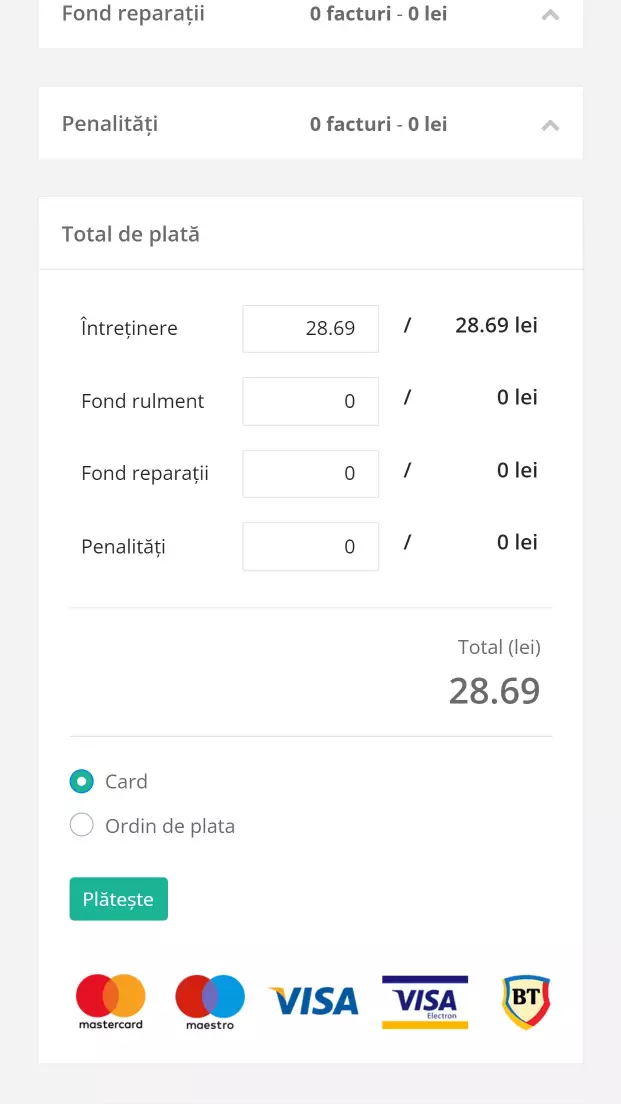Focus the Fond rulment amount field

pos(310,401)
